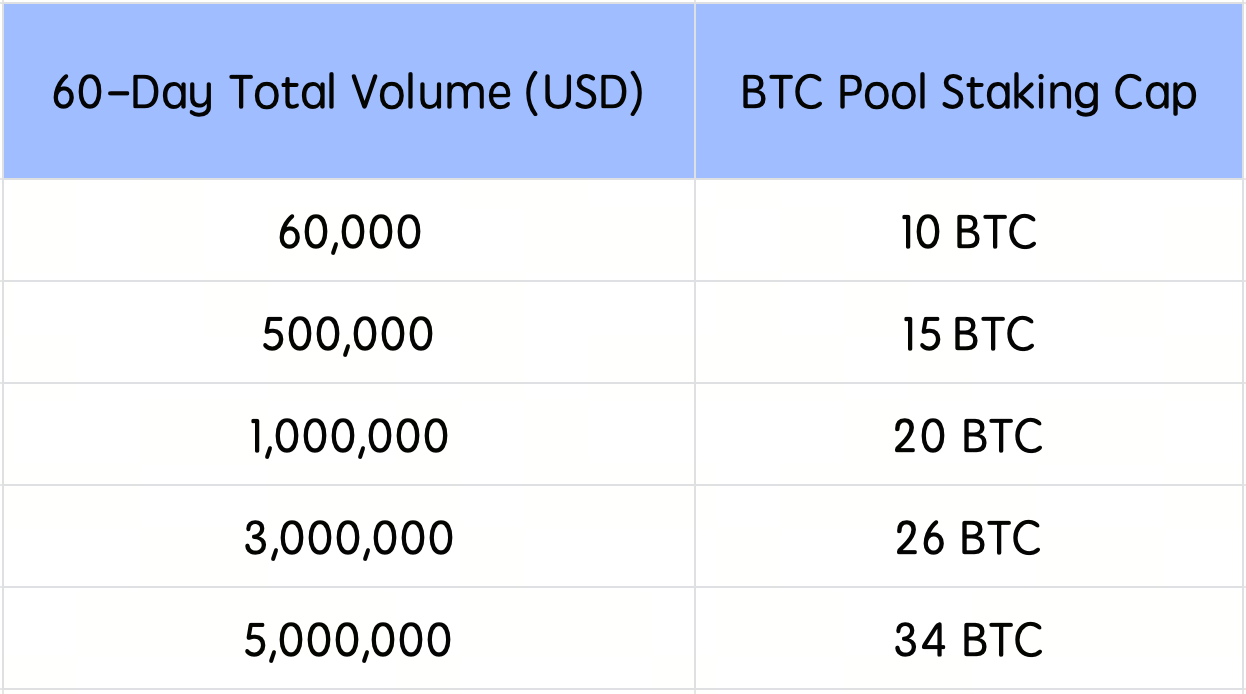Select the 3,000,000 volume cell
The width and height of the screenshot is (1246, 694).
point(348,538)
